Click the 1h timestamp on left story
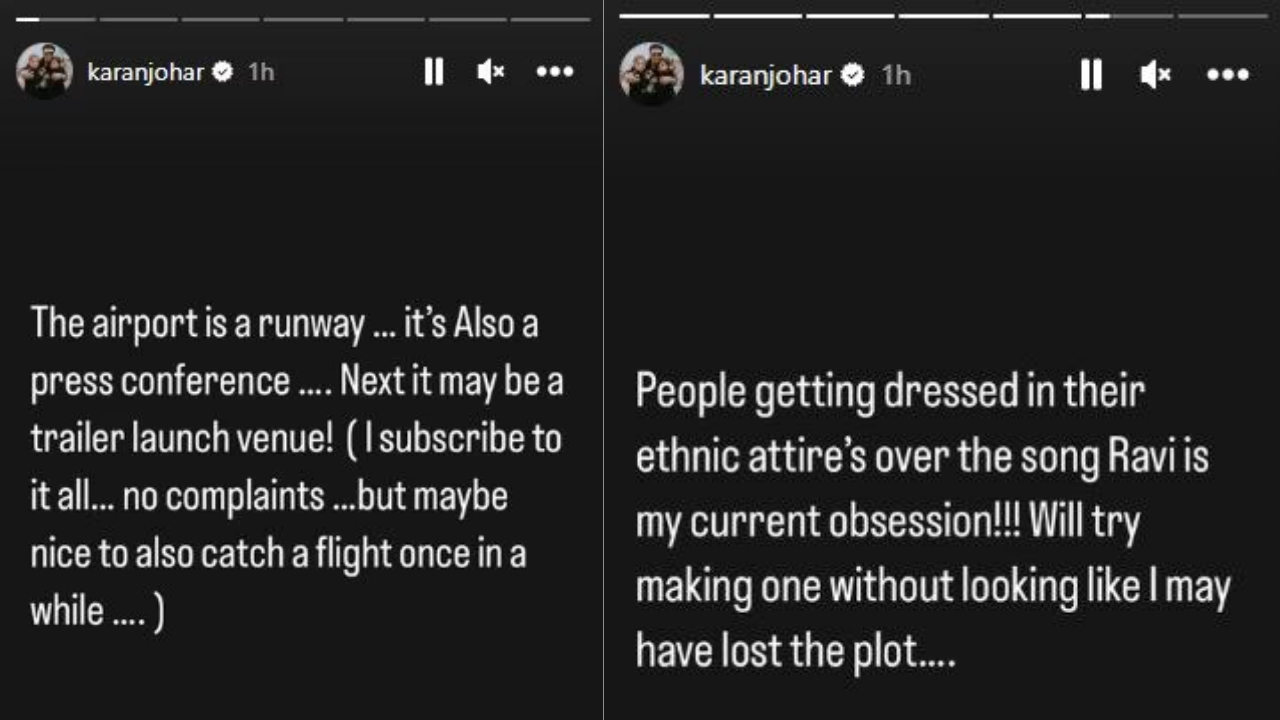1280x720 pixels. pyautogui.click(x=261, y=72)
